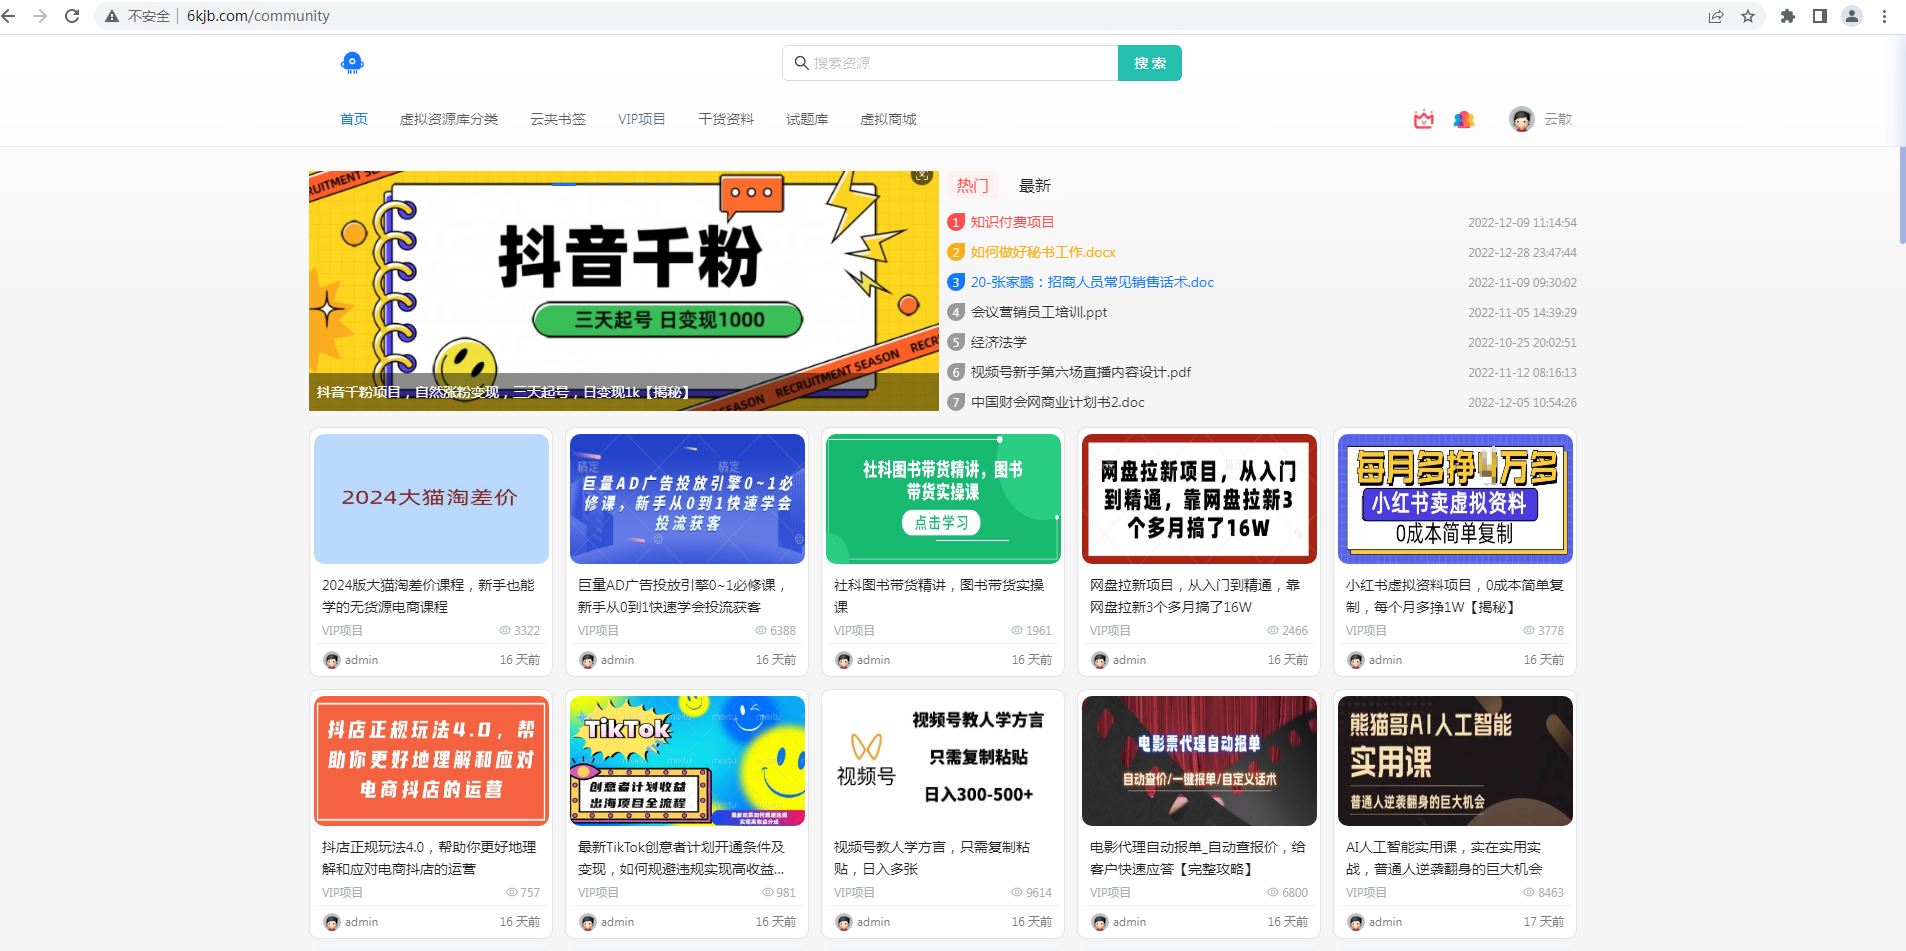Click the red VIP crown icon
The width and height of the screenshot is (1906, 951).
(1424, 119)
